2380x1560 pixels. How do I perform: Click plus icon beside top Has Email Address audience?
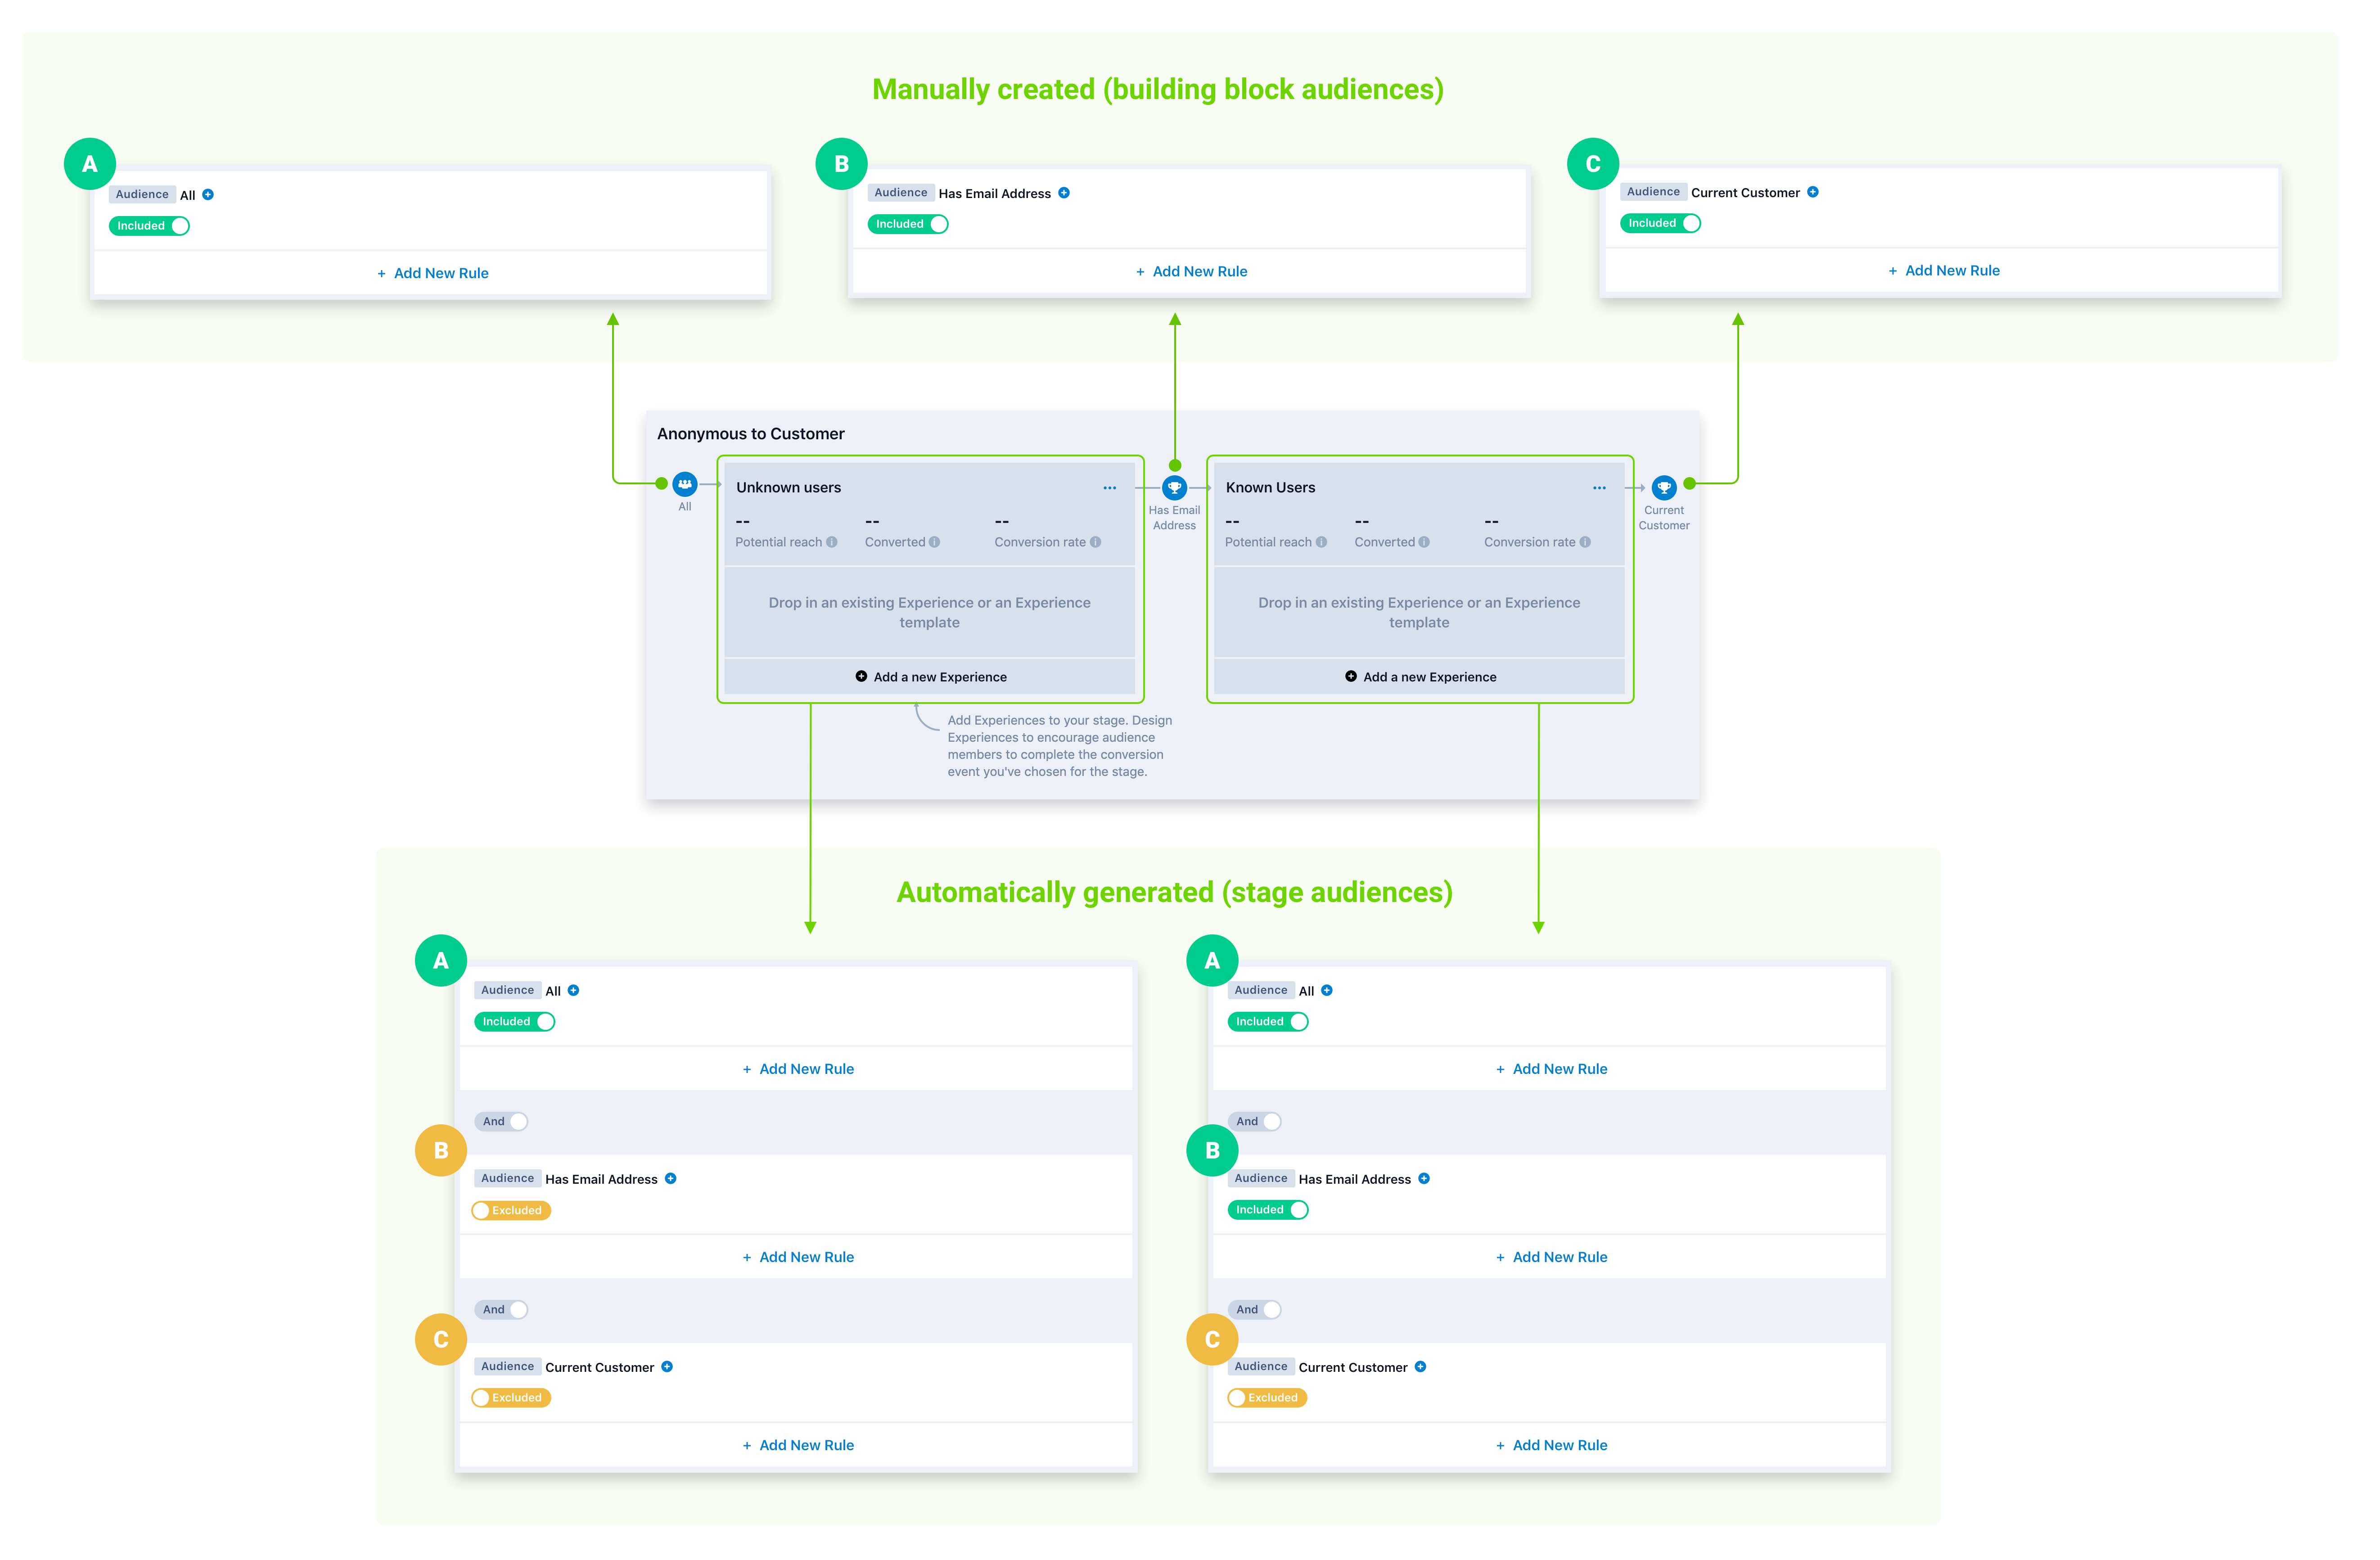(x=1063, y=193)
